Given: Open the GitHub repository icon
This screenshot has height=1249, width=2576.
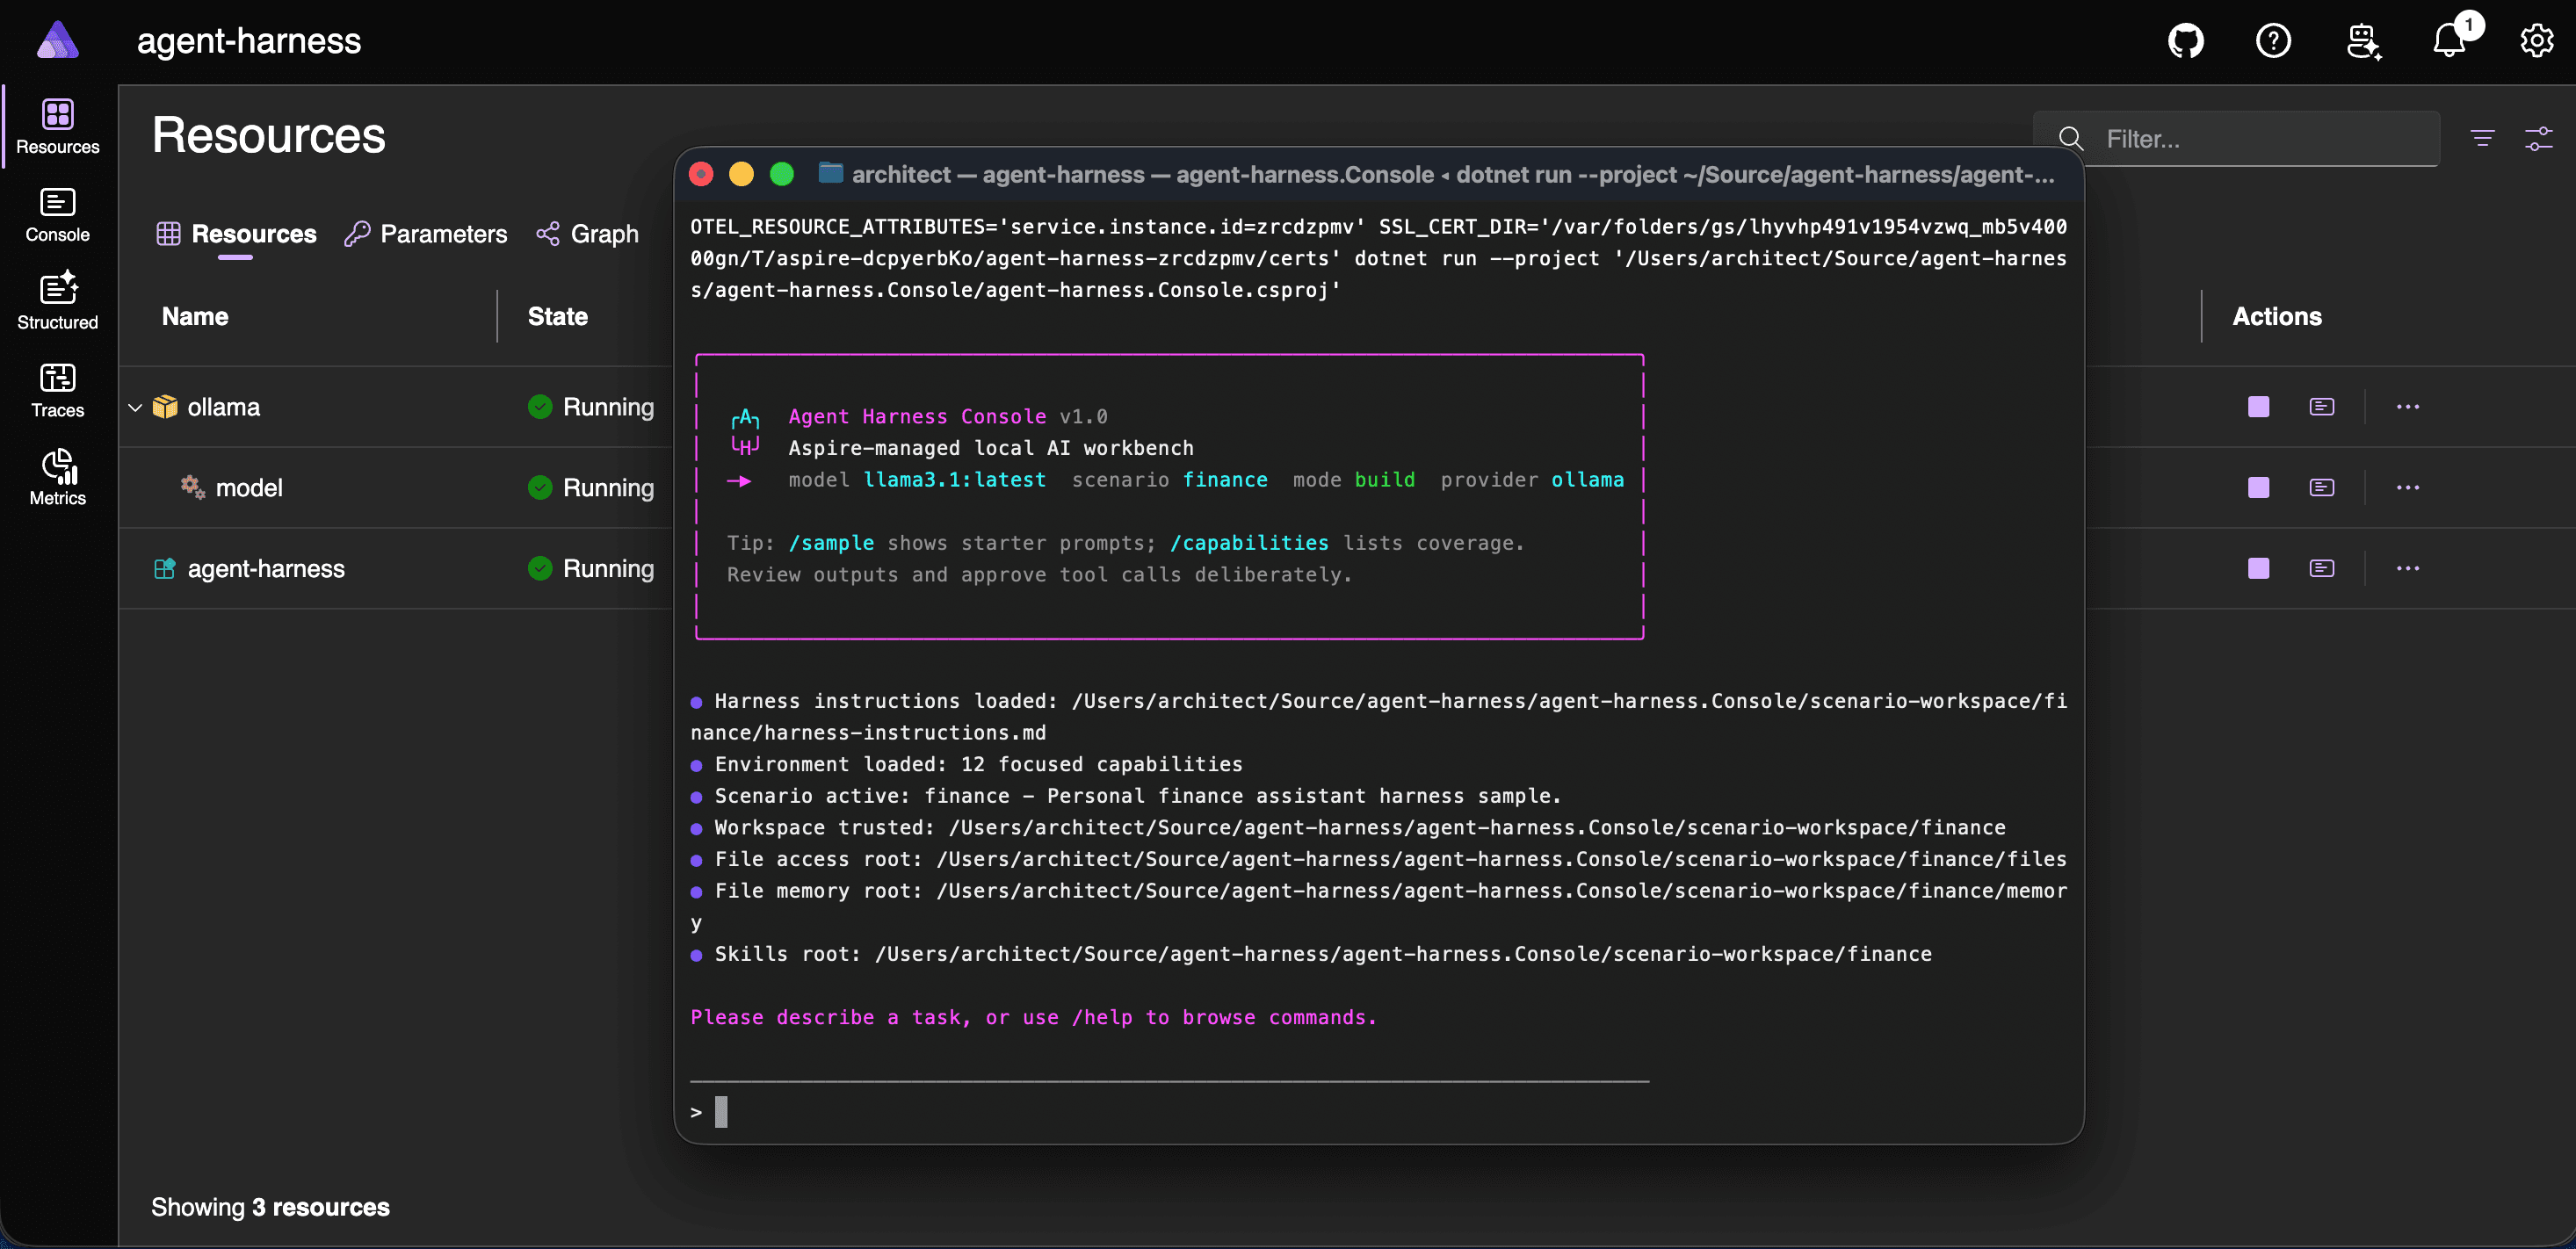Looking at the screenshot, I should (2185, 41).
